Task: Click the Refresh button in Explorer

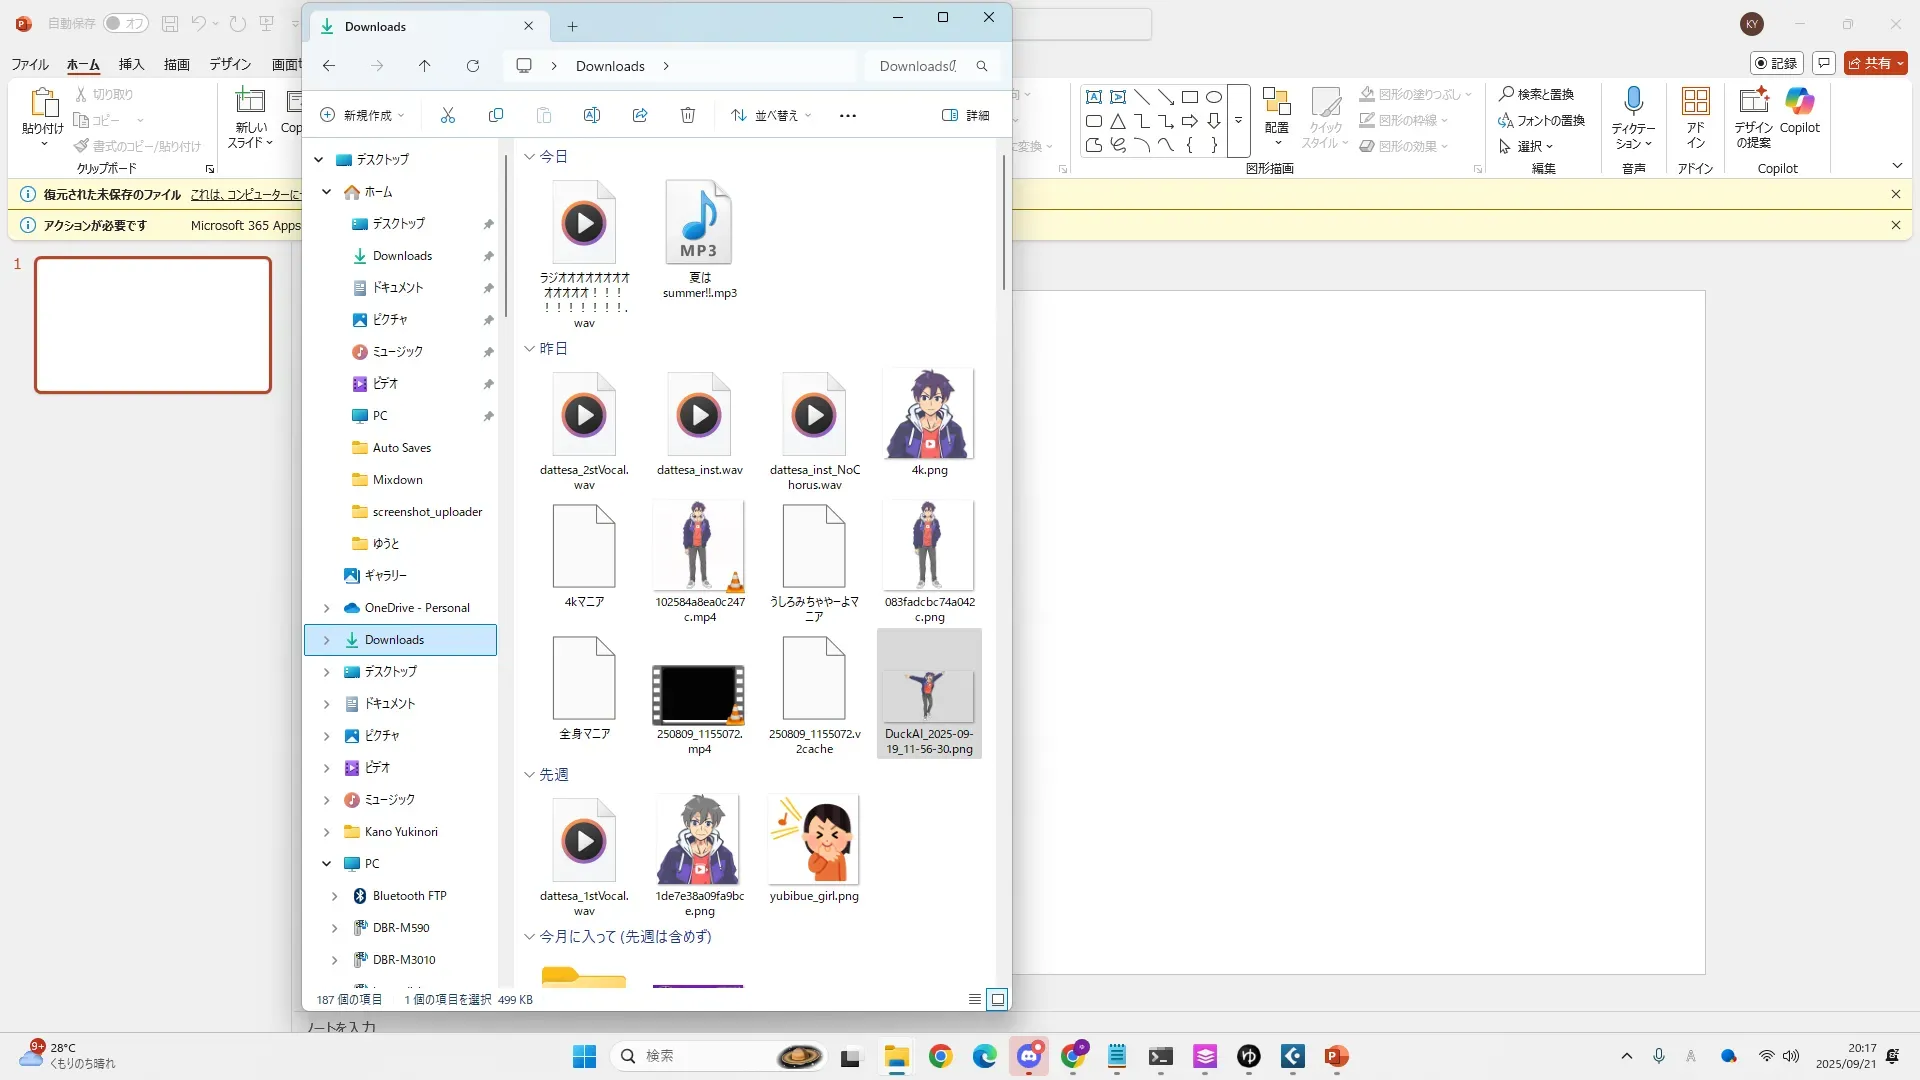Action: (473, 66)
